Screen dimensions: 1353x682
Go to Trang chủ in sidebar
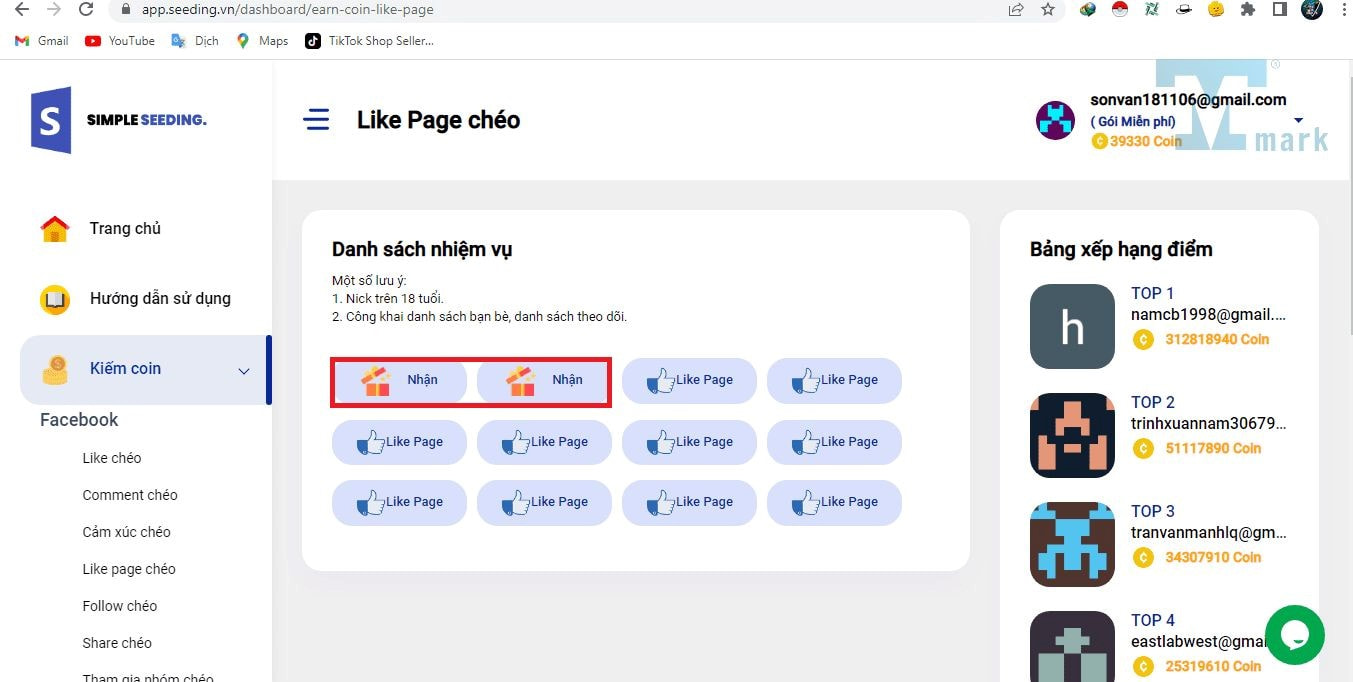pos(125,229)
